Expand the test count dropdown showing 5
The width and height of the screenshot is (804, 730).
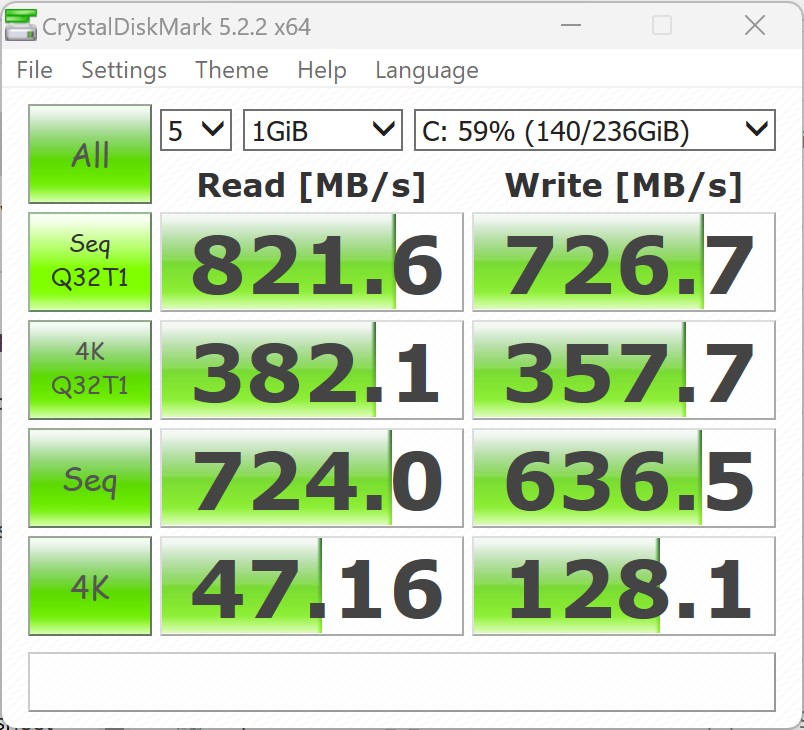pos(196,130)
